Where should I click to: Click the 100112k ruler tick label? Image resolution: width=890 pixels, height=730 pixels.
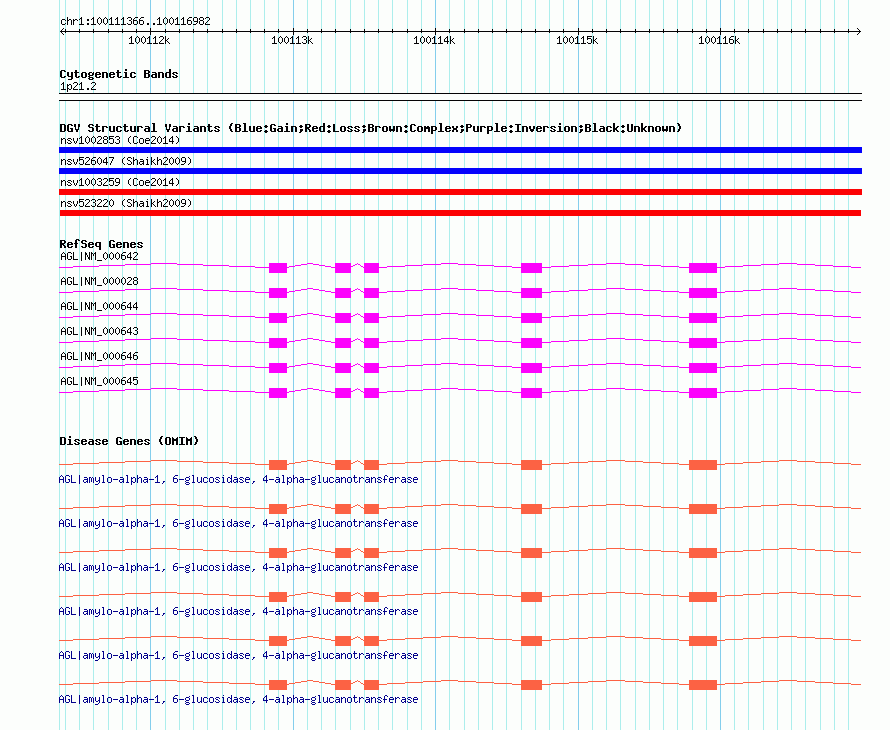pyautogui.click(x=150, y=41)
